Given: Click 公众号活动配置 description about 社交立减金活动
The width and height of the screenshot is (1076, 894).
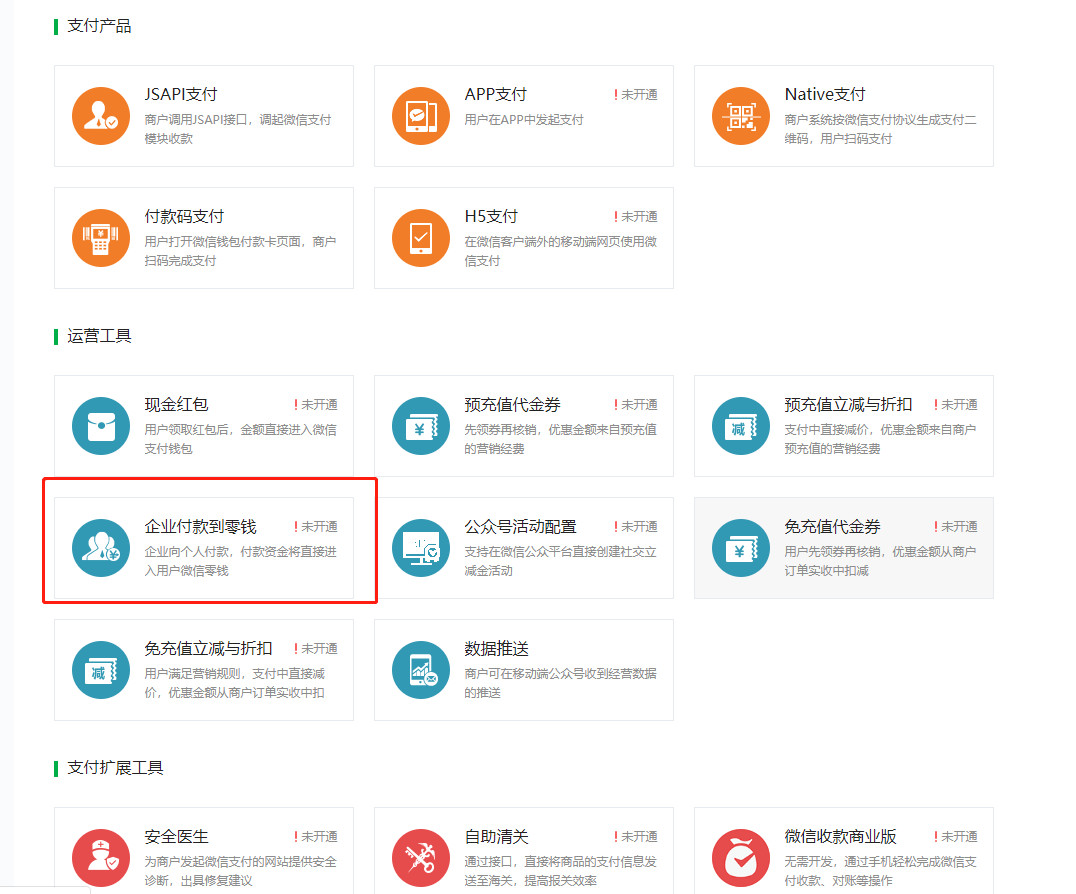Looking at the screenshot, I should (x=561, y=561).
